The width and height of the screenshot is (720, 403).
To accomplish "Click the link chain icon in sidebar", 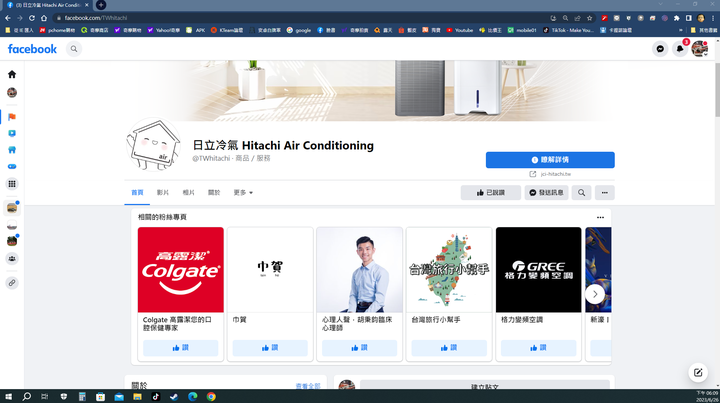I will (x=12, y=283).
